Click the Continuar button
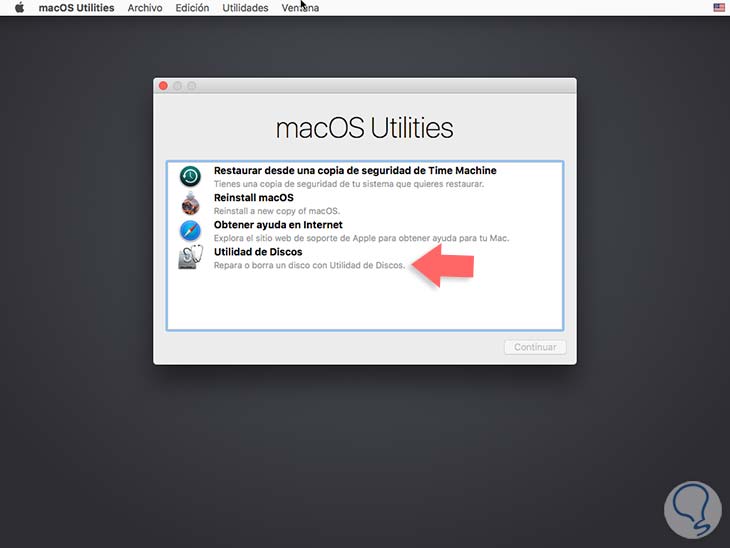The image size is (730, 548). 535,347
